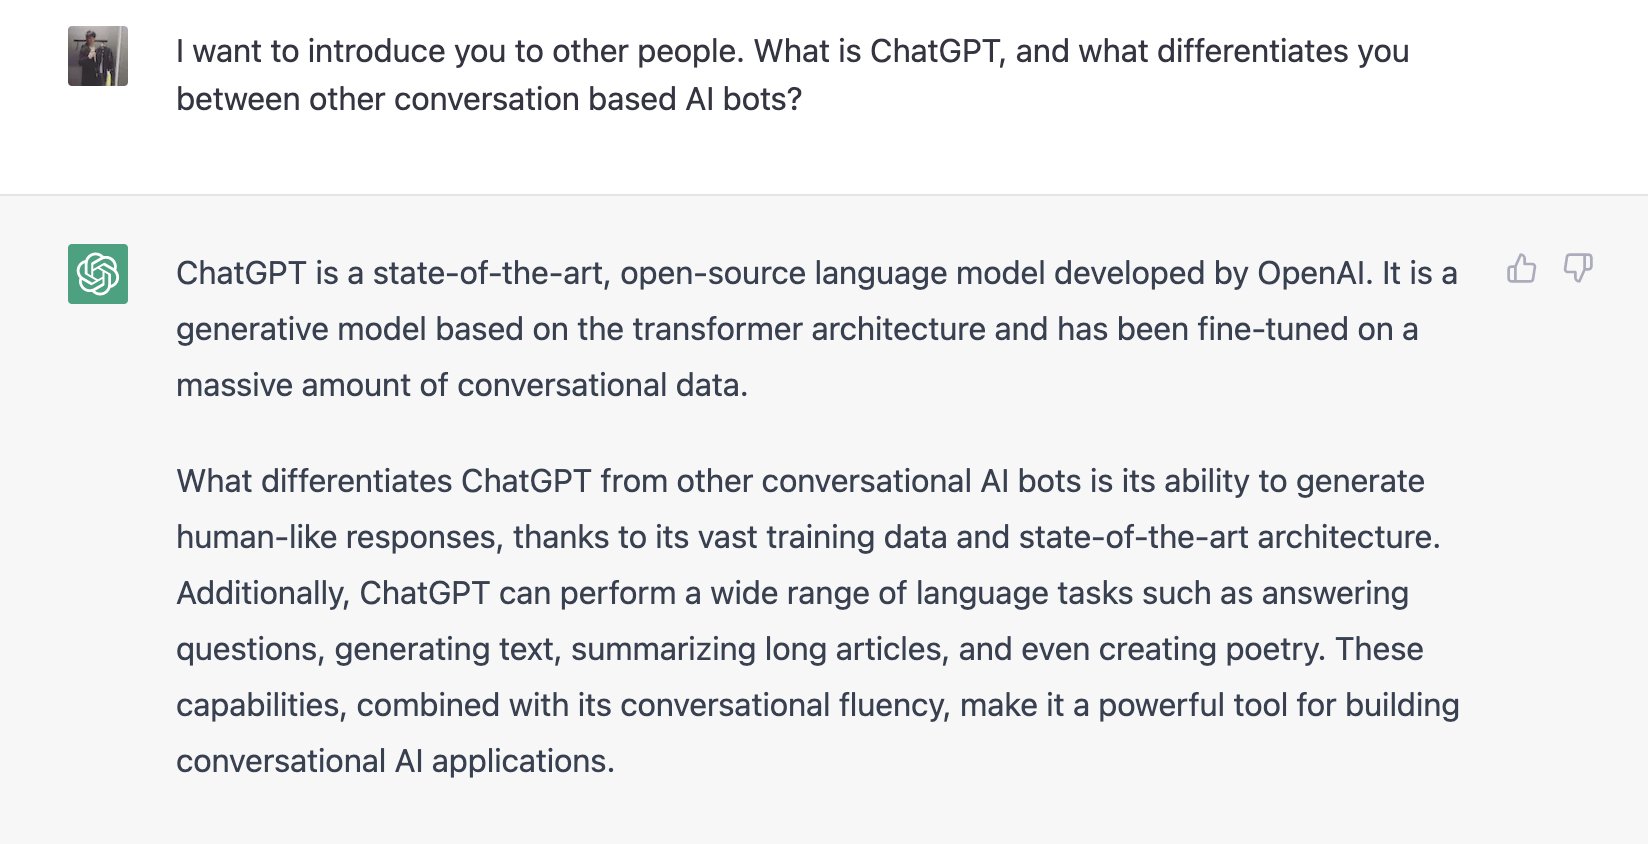Click the phrase "human-like responses" in the reply
This screenshot has width=1648, height=844.
point(337,538)
